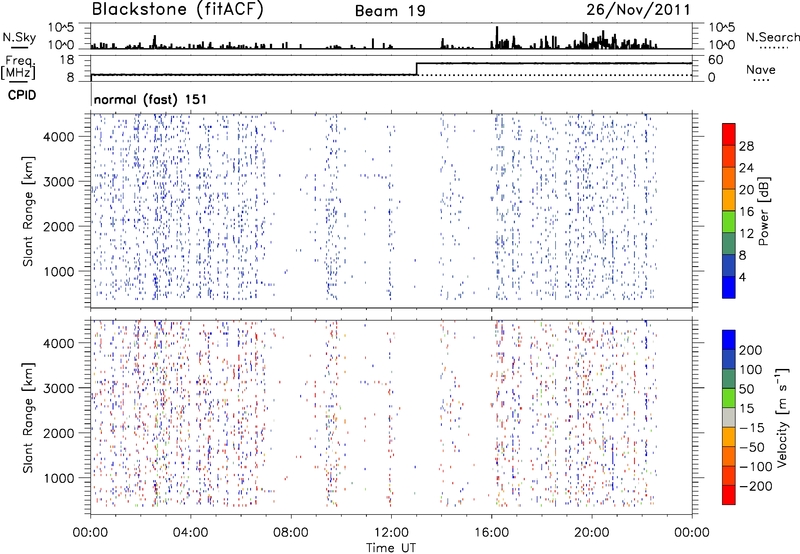800x554 pixels.
Task: Click the '20:00' time tick label
Action: [591, 533]
